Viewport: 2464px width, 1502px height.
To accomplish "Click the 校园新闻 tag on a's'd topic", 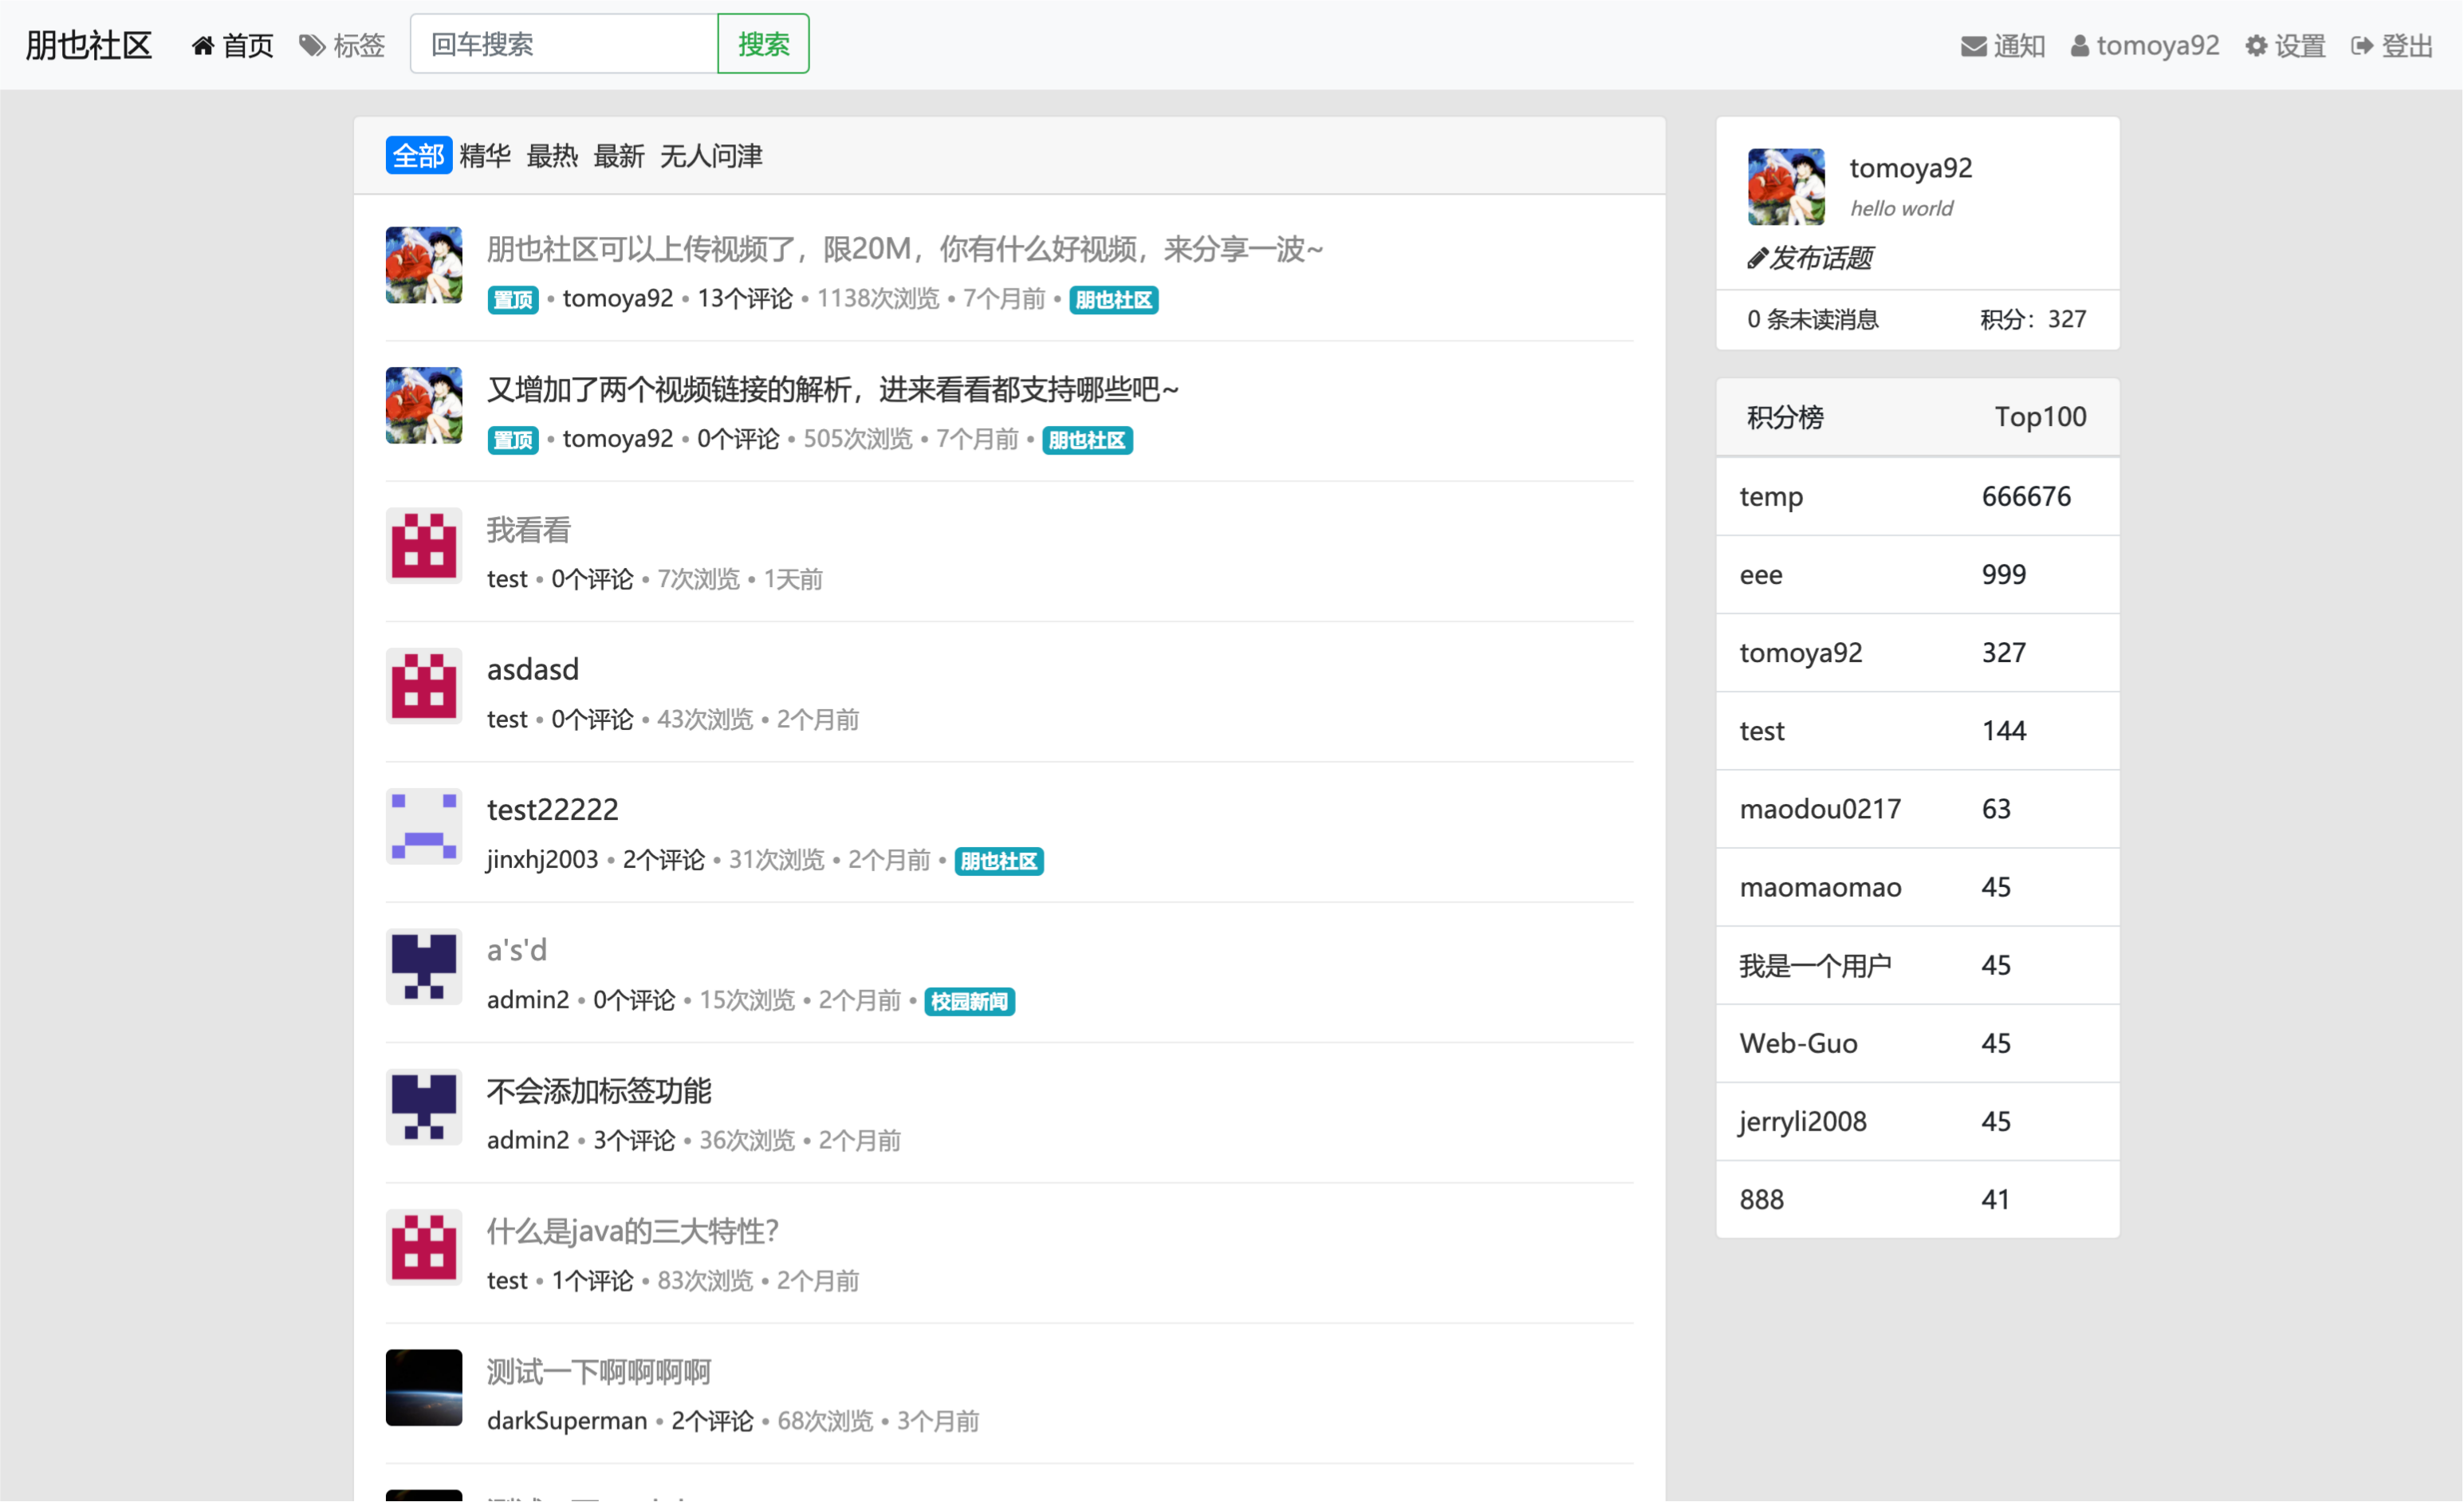I will [x=968, y=1000].
